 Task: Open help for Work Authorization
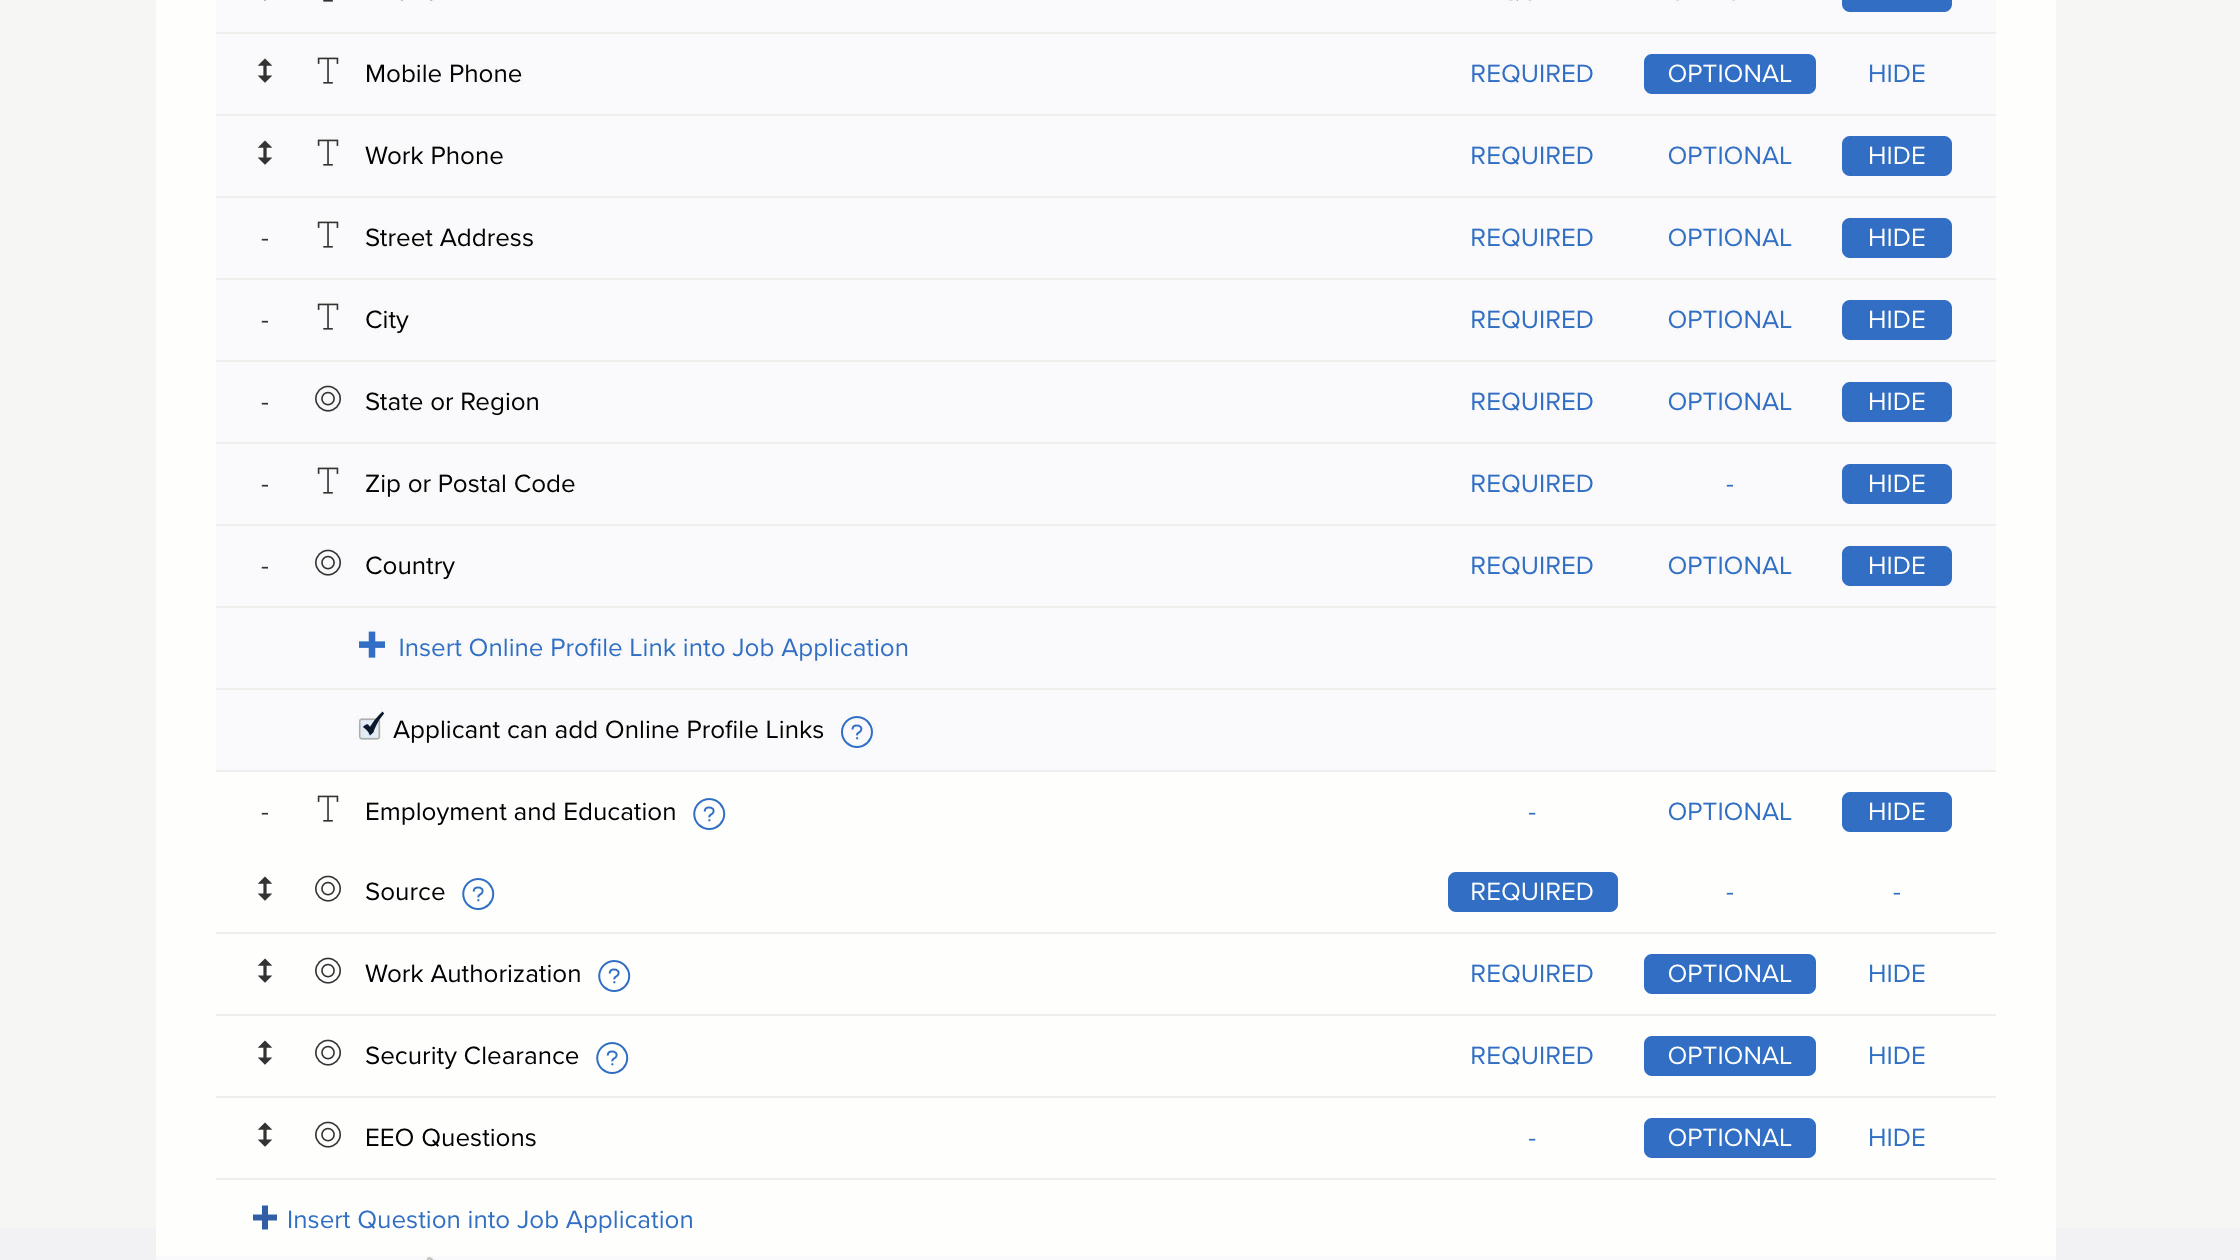point(614,976)
